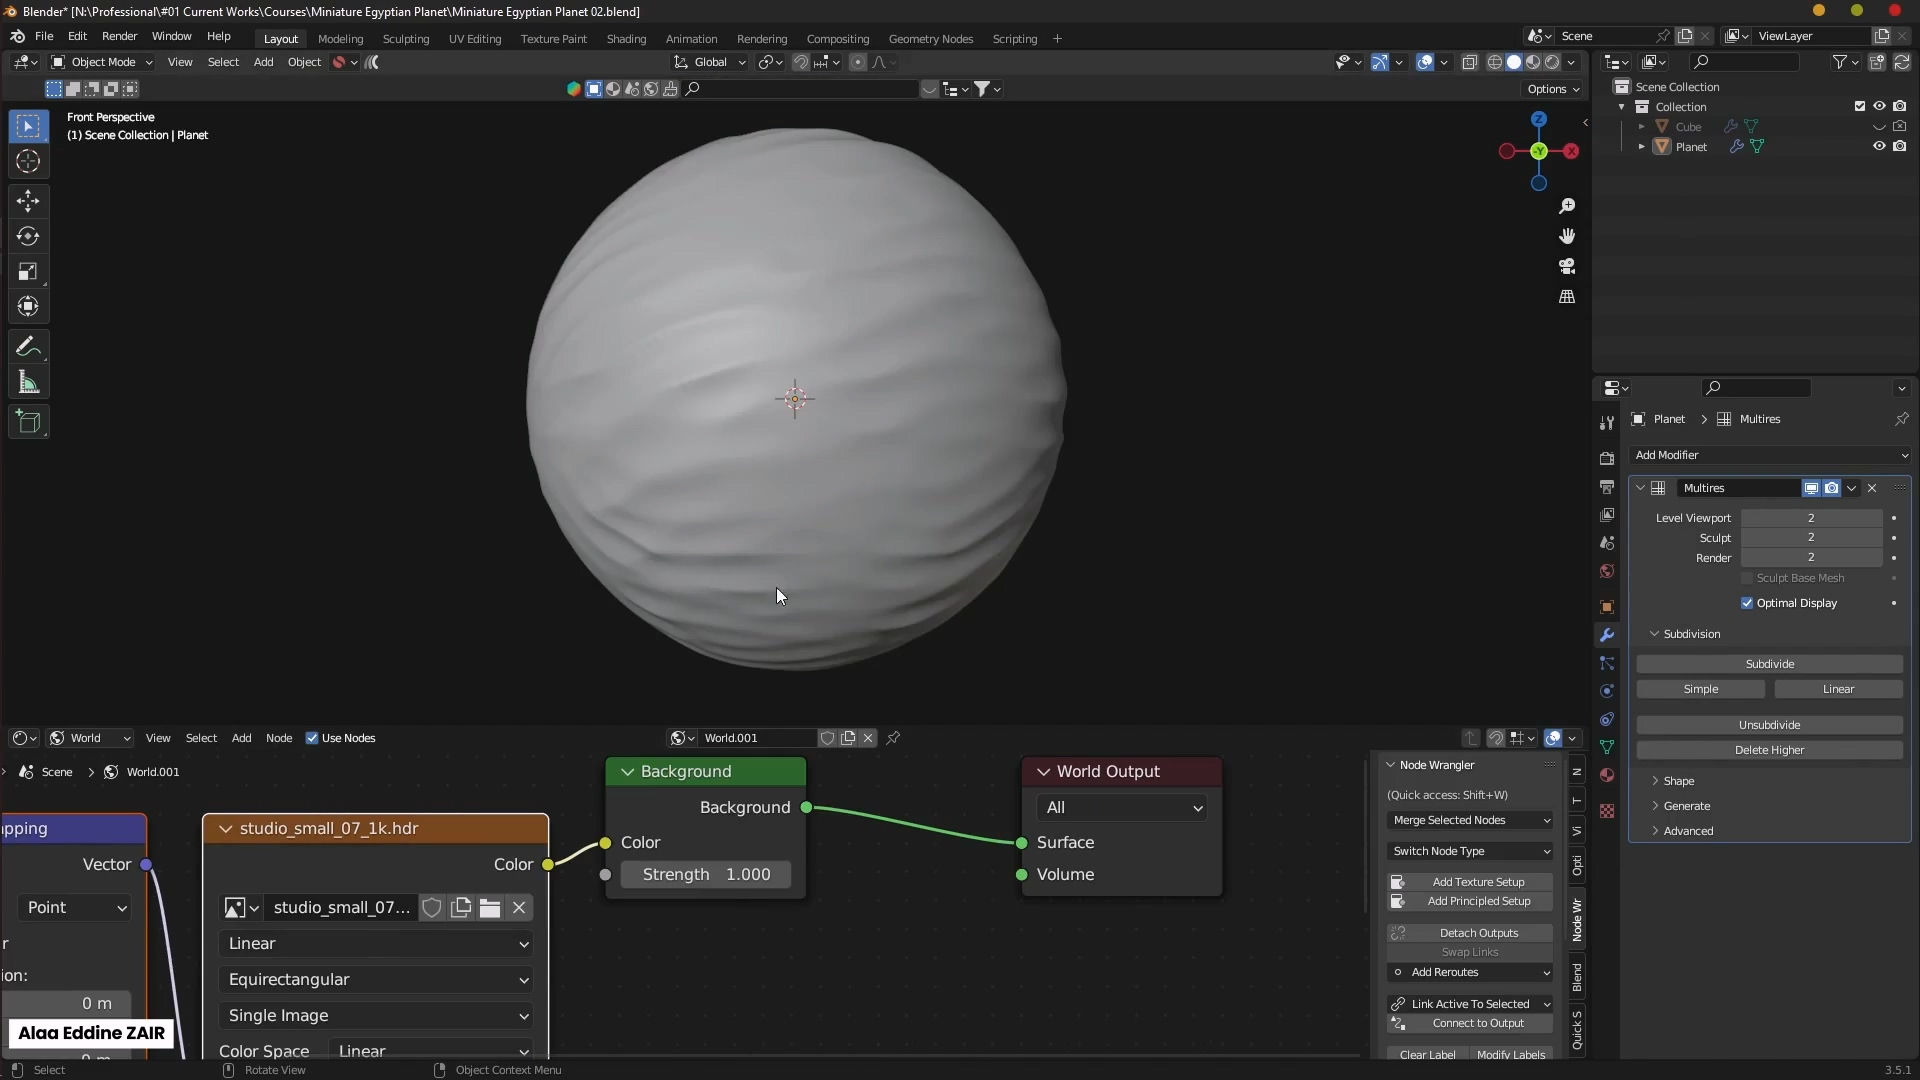Select the Rotate tool
This screenshot has width=1920, height=1080.
coord(28,236)
